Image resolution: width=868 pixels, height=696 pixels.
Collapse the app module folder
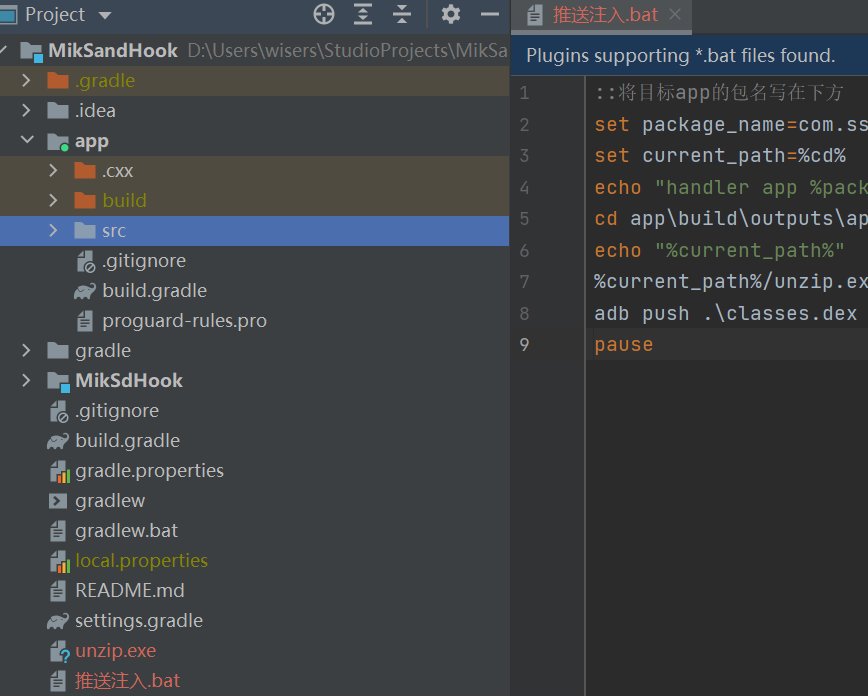pyautogui.click(x=27, y=141)
